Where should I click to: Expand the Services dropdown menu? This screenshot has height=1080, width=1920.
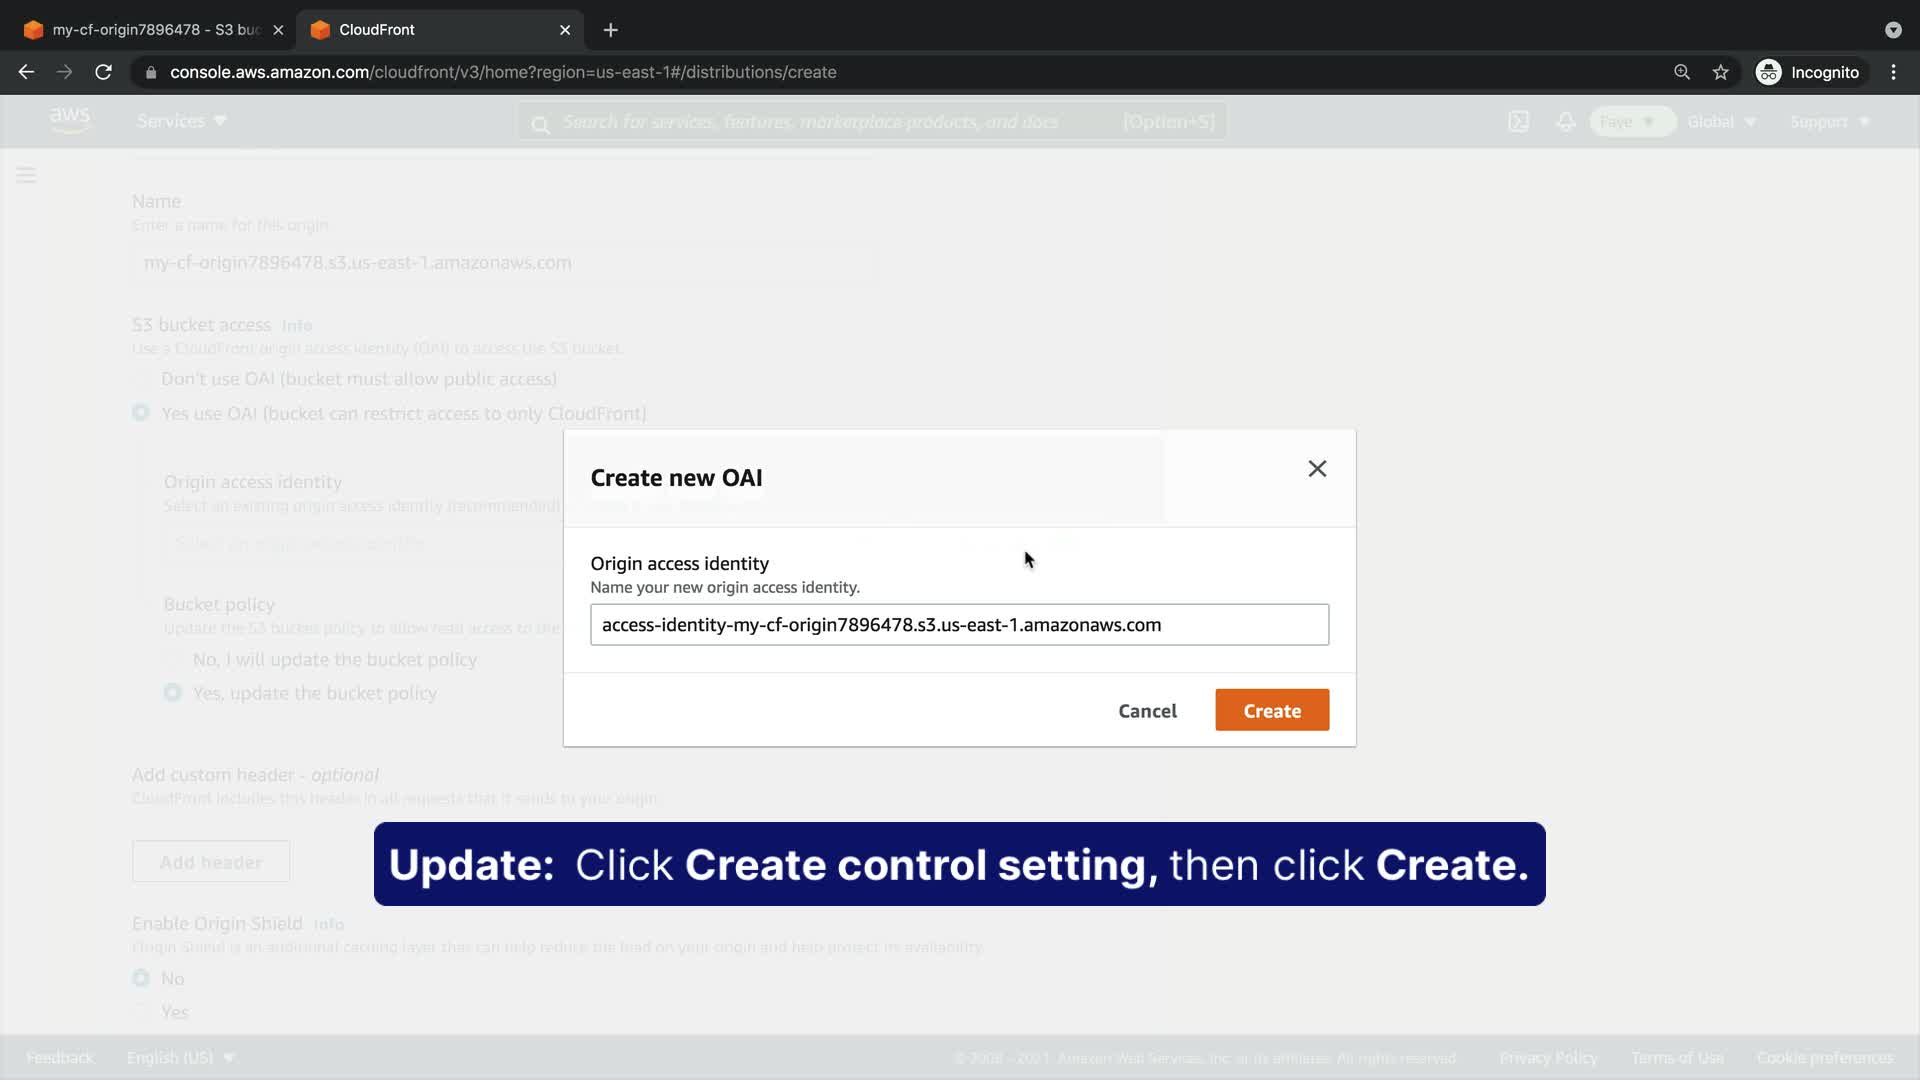click(x=181, y=121)
